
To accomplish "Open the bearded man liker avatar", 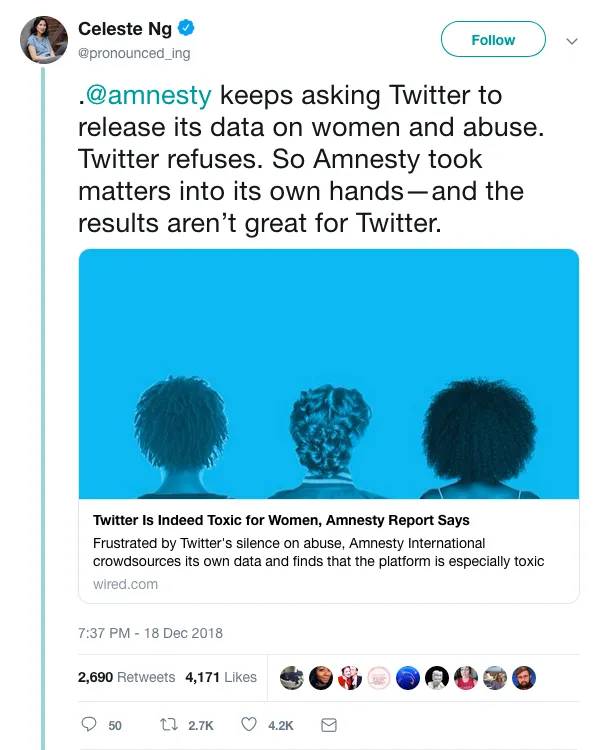I will point(524,678).
